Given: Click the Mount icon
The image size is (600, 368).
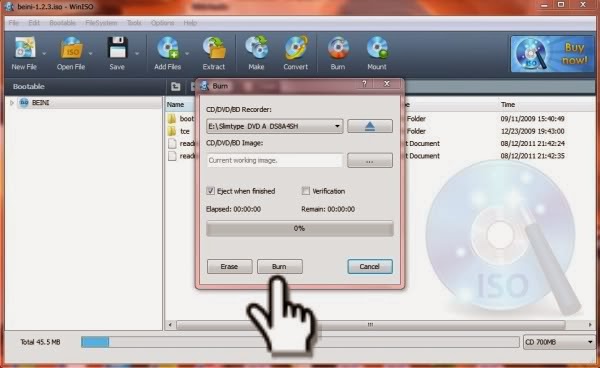Looking at the screenshot, I should click(x=377, y=48).
